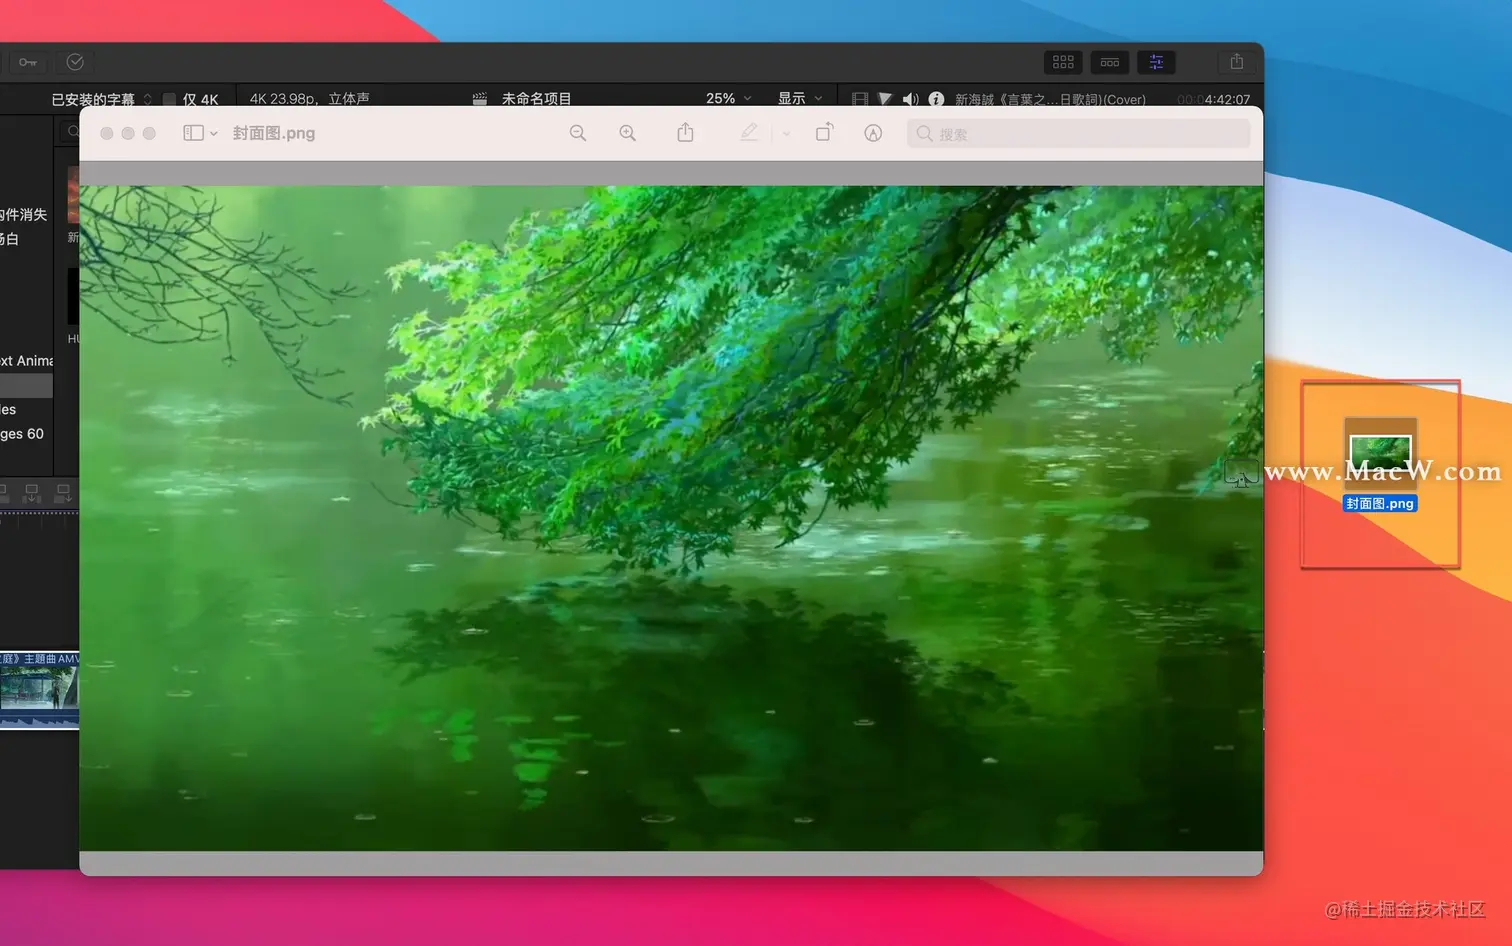Click the clapperboard icon beside 未命名项目
The width and height of the screenshot is (1512, 946).
click(x=480, y=99)
